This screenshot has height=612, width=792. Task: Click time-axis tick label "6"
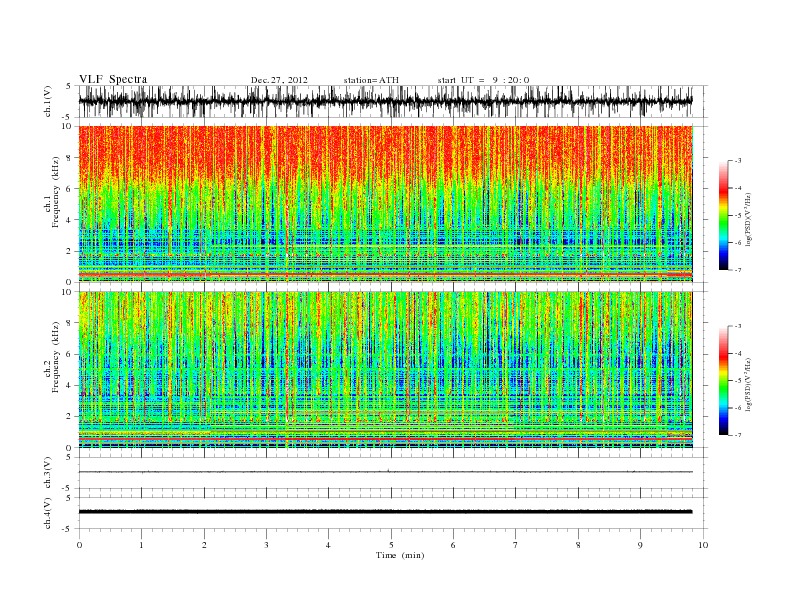tap(453, 545)
